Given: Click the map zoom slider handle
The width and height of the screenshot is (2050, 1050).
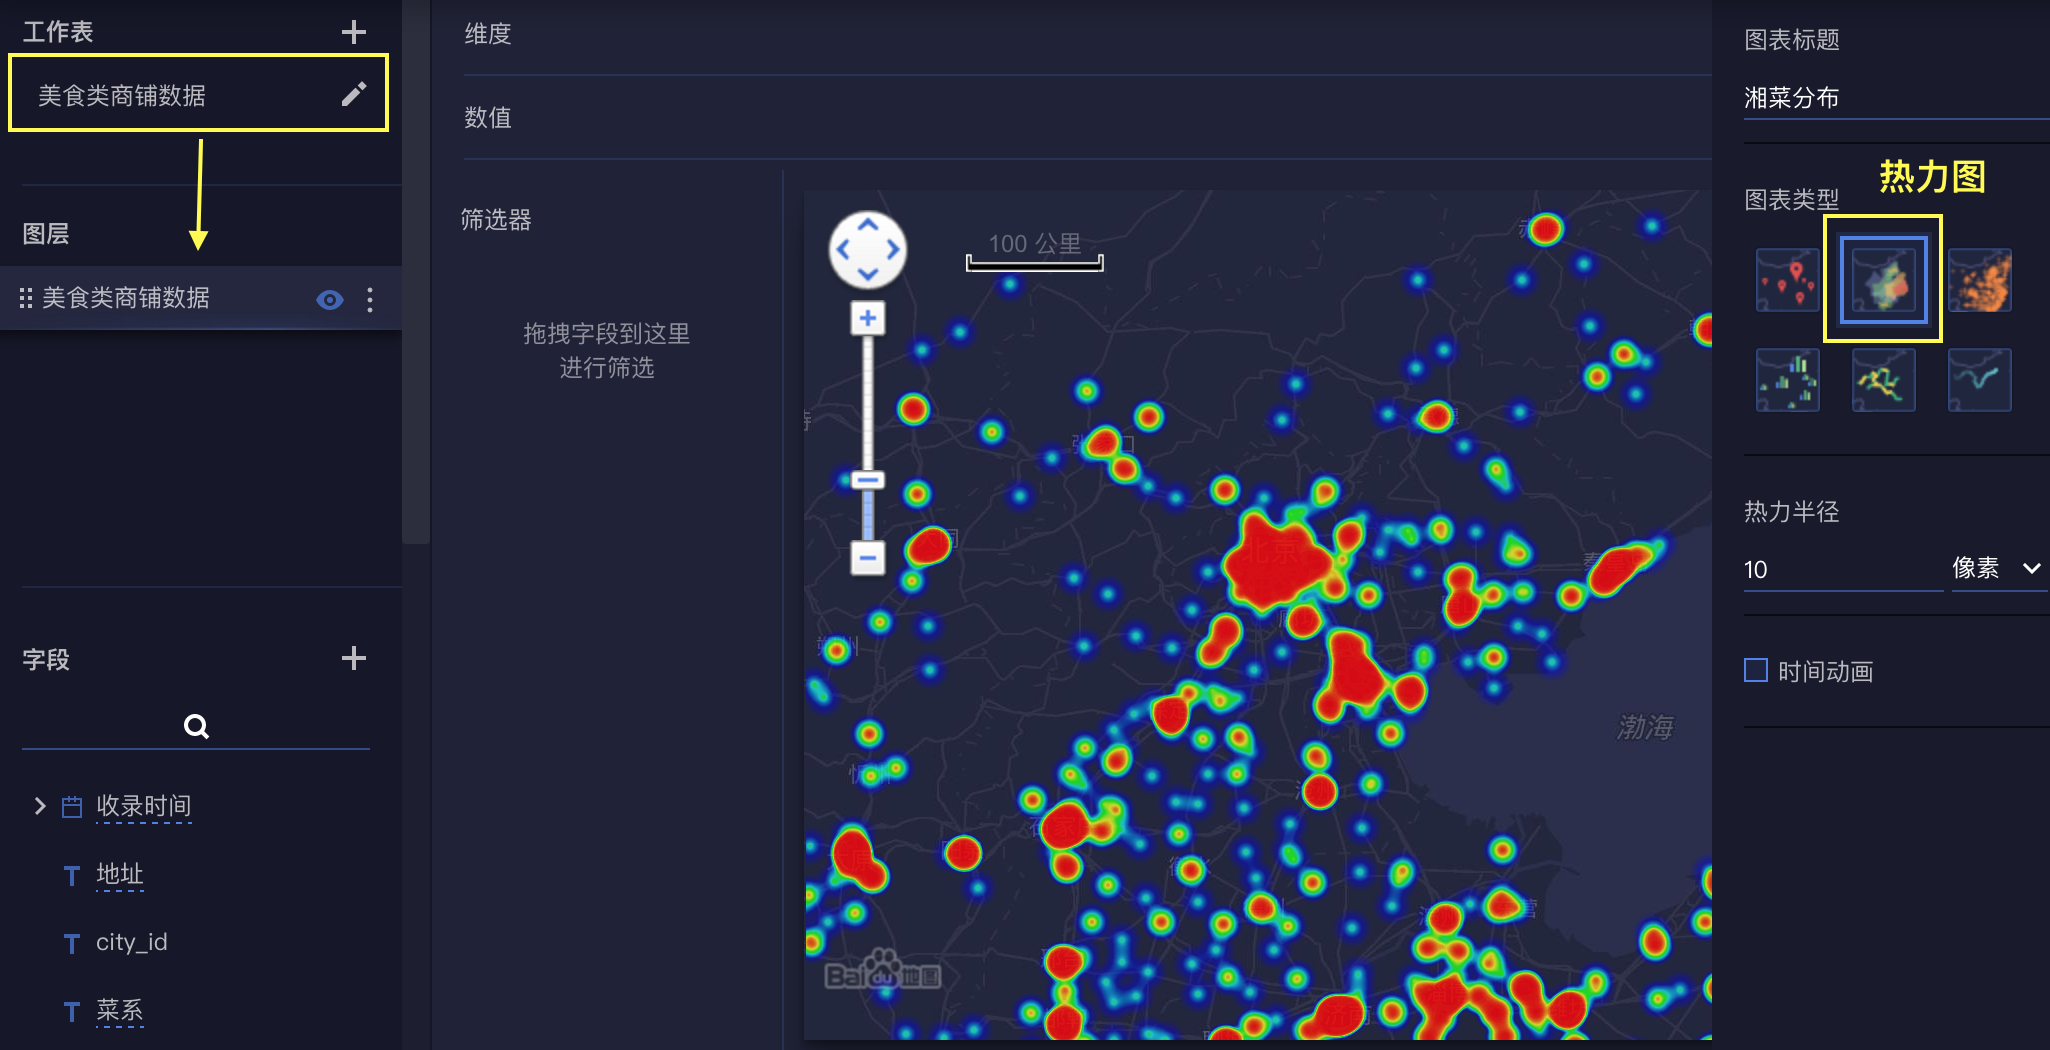Looking at the screenshot, I should pyautogui.click(x=868, y=480).
